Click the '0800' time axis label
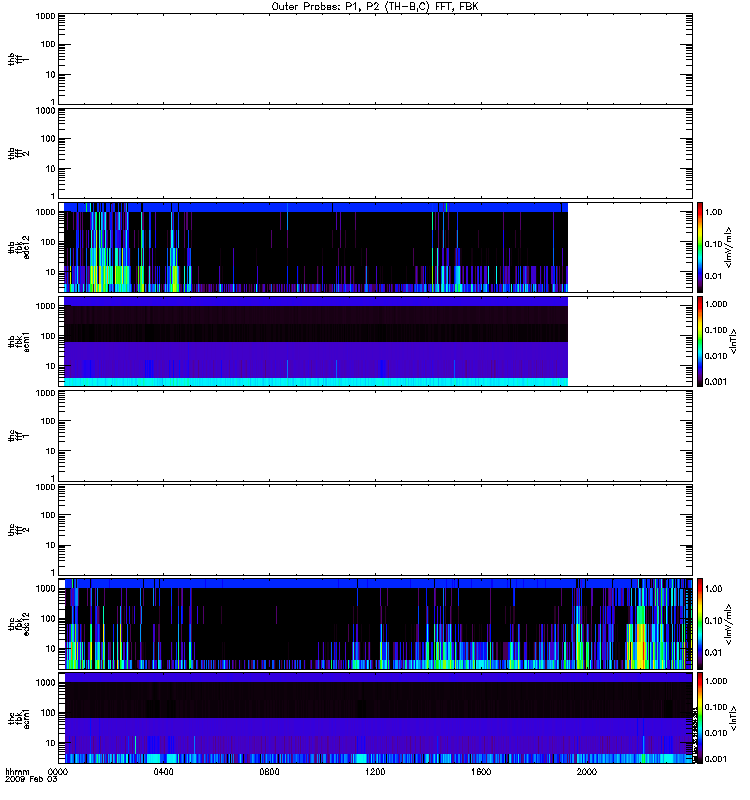The width and height of the screenshot is (750, 800). tap(269, 772)
